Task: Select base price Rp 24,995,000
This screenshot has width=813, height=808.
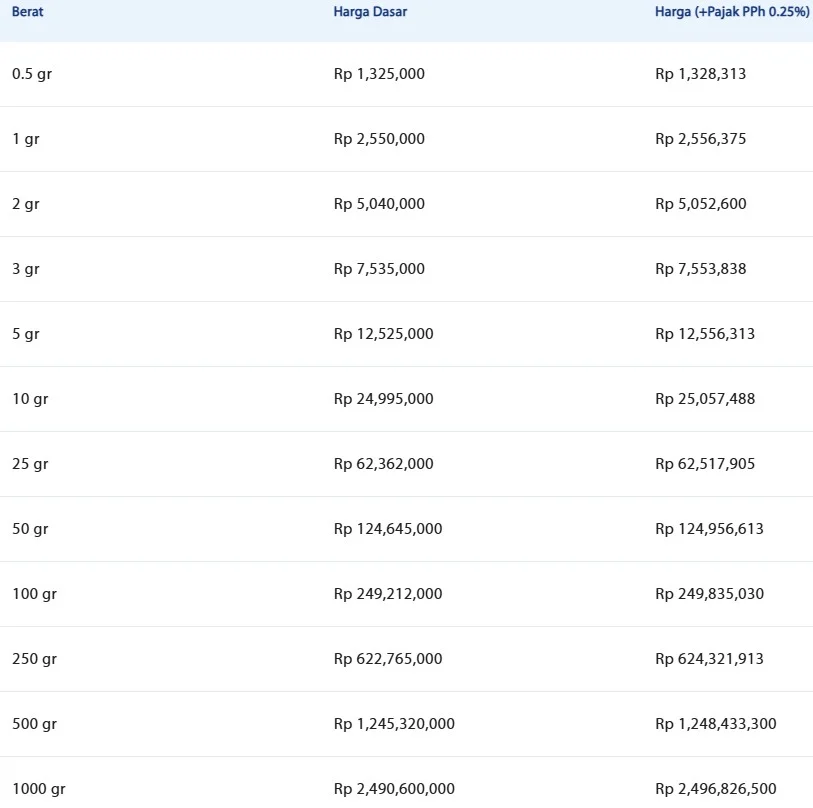Action: point(383,399)
